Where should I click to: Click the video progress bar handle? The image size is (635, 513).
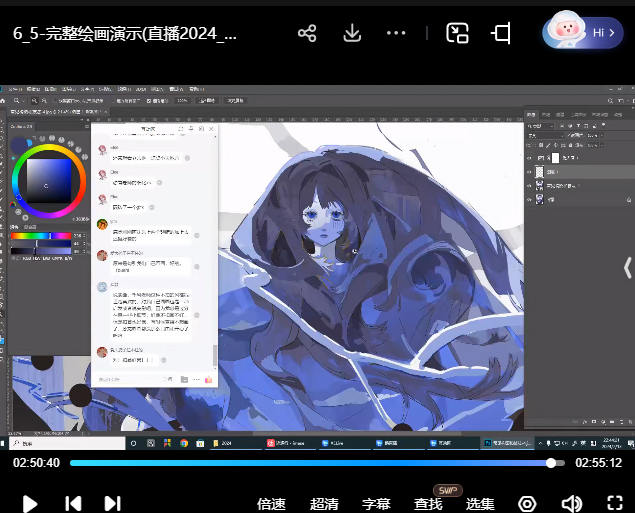[551, 463]
